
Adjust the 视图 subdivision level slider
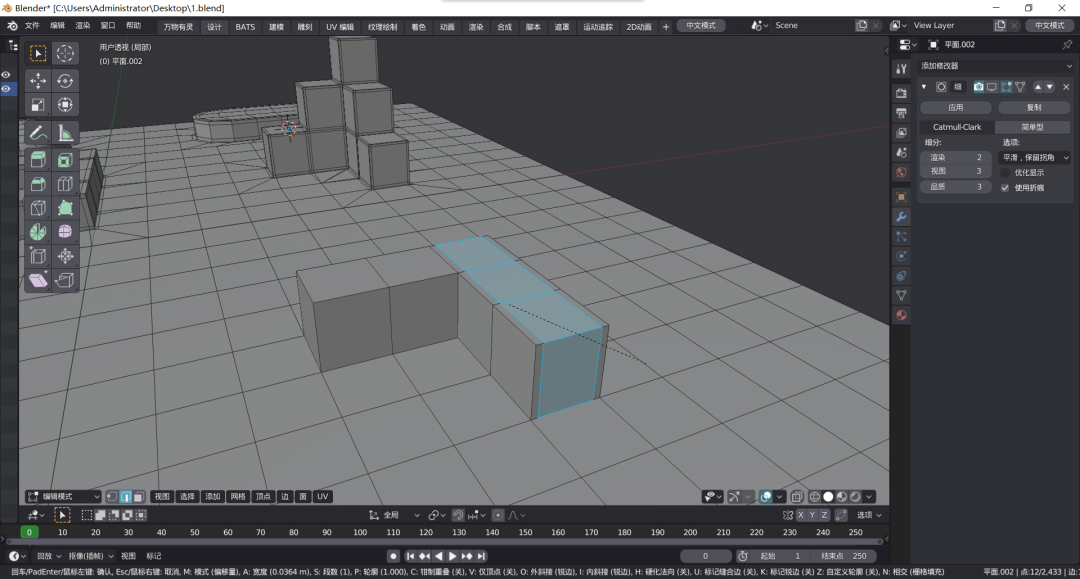pos(955,171)
